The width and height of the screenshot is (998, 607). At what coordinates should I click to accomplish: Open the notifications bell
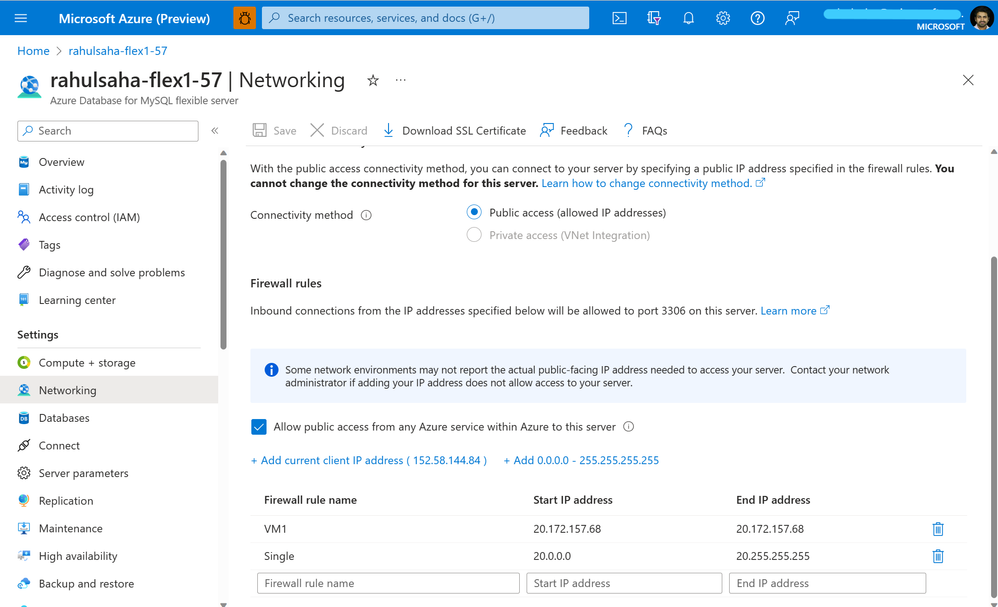(688, 18)
